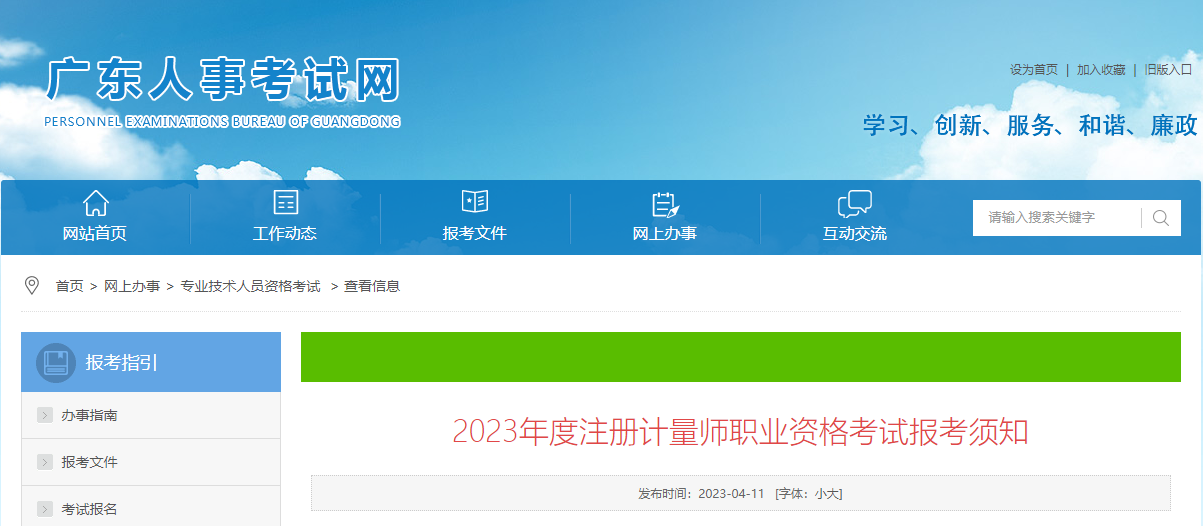This screenshot has height=526, width=1203.
Task: Click the house icon for 网站首页
Action: (95, 203)
